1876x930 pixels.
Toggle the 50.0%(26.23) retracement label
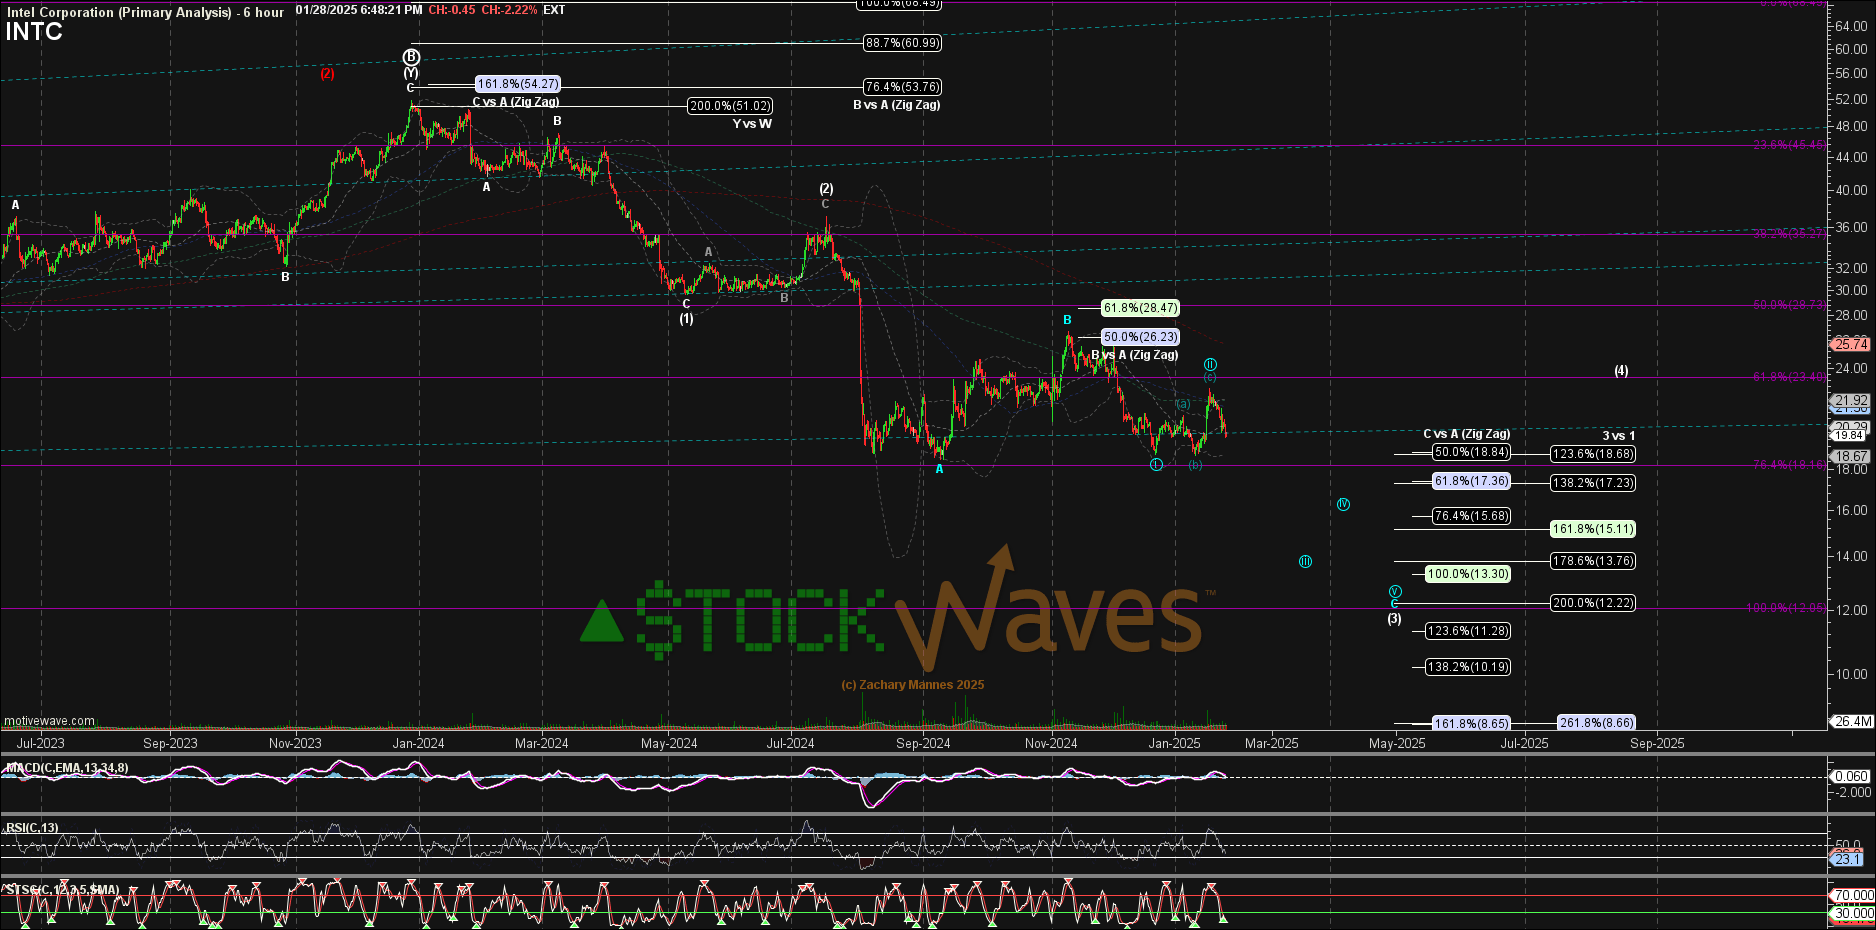click(x=1140, y=337)
